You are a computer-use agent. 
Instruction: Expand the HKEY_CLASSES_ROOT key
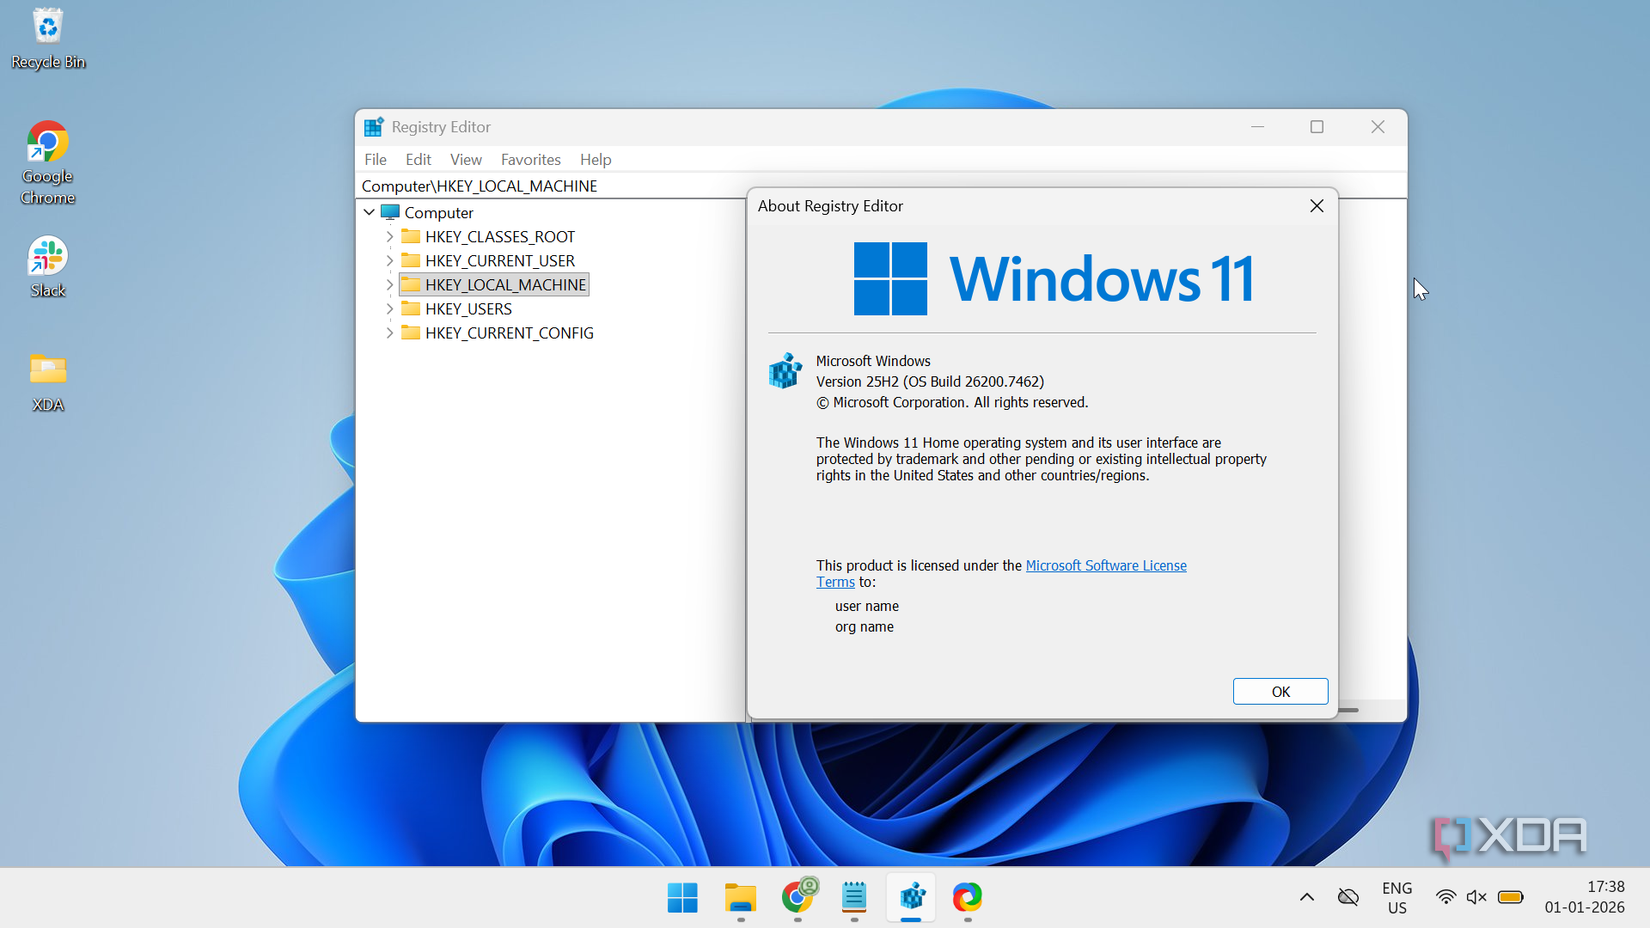[x=390, y=237]
